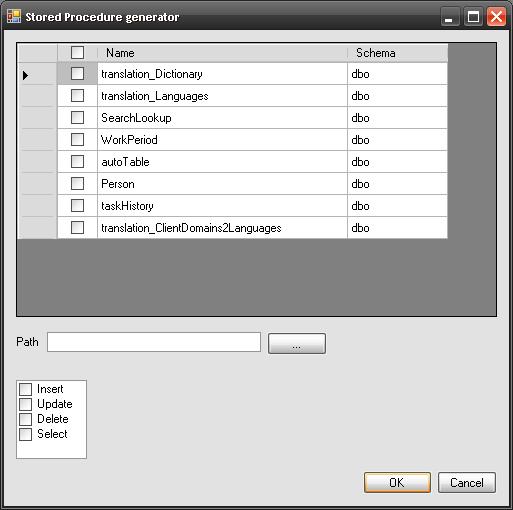Screen dimensions: 513x510
Task: Check the translation_Languages row checkbox
Action: click(x=77, y=96)
